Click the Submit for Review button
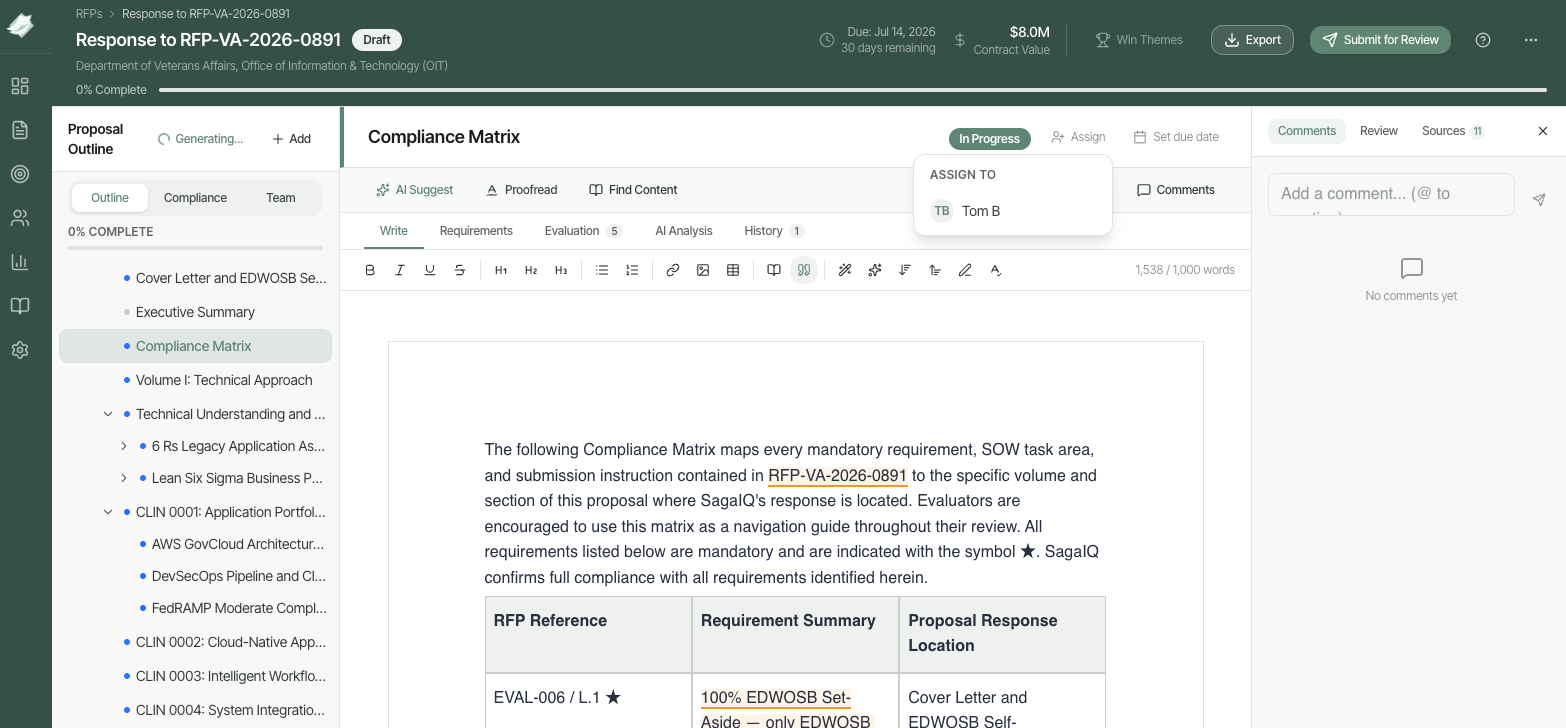 [x=1380, y=40]
